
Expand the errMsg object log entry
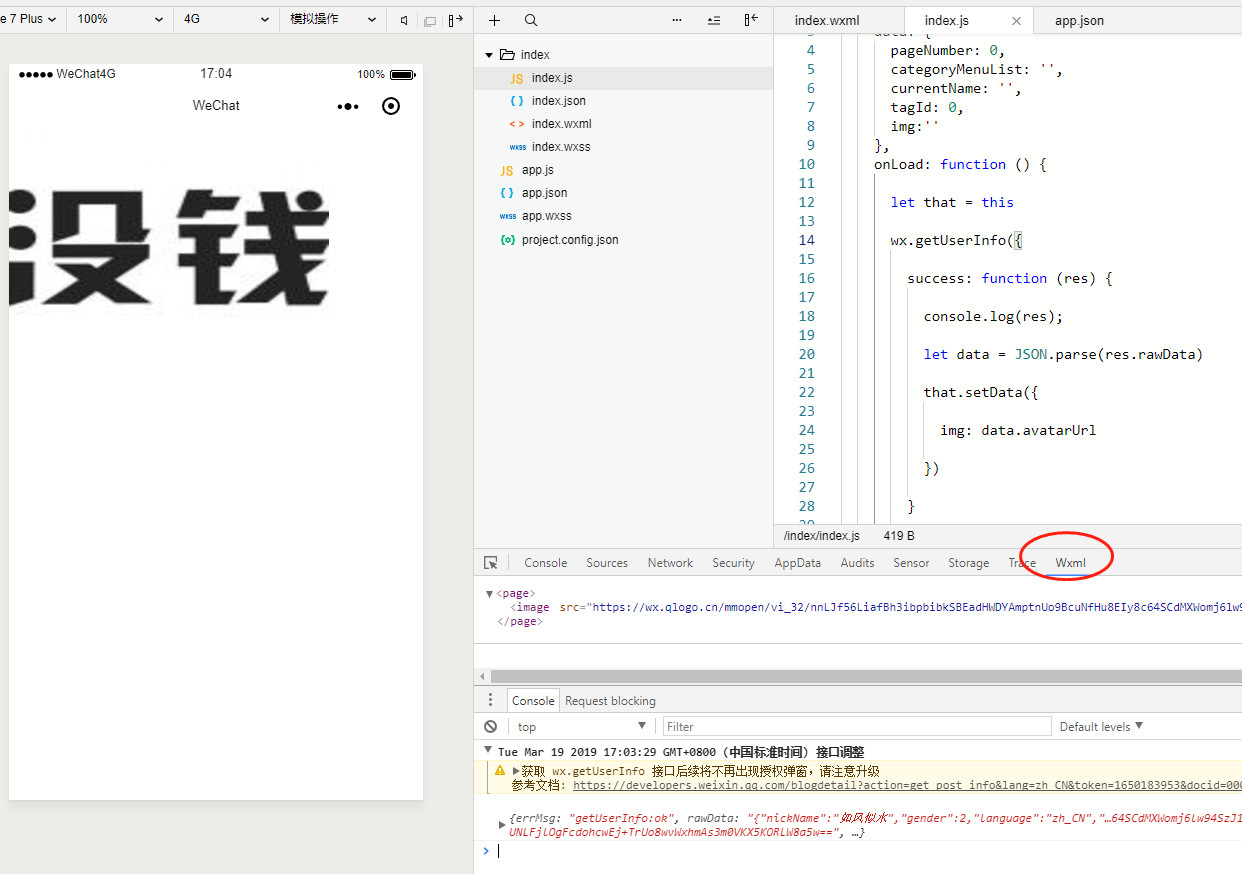502,825
